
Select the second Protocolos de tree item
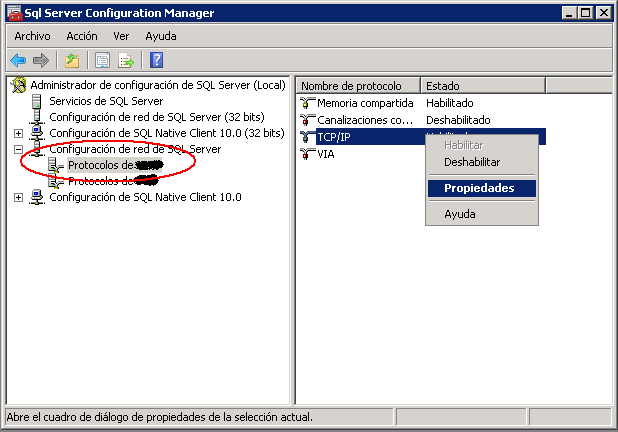coord(114,181)
